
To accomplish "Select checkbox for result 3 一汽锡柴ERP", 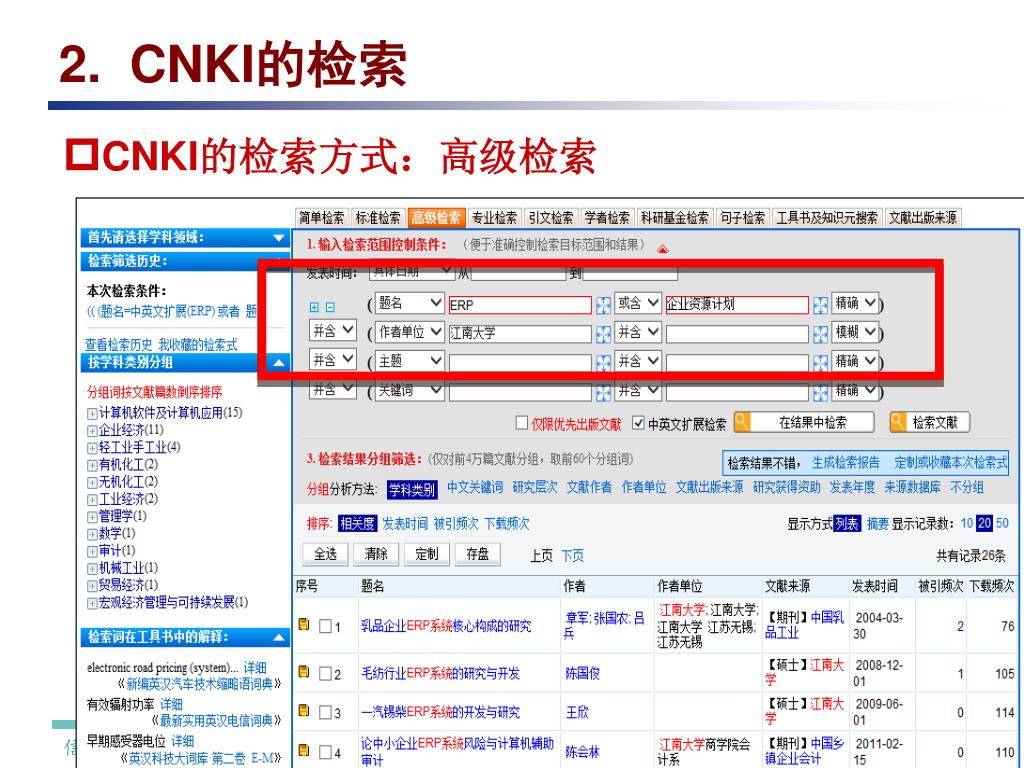I will (325, 712).
